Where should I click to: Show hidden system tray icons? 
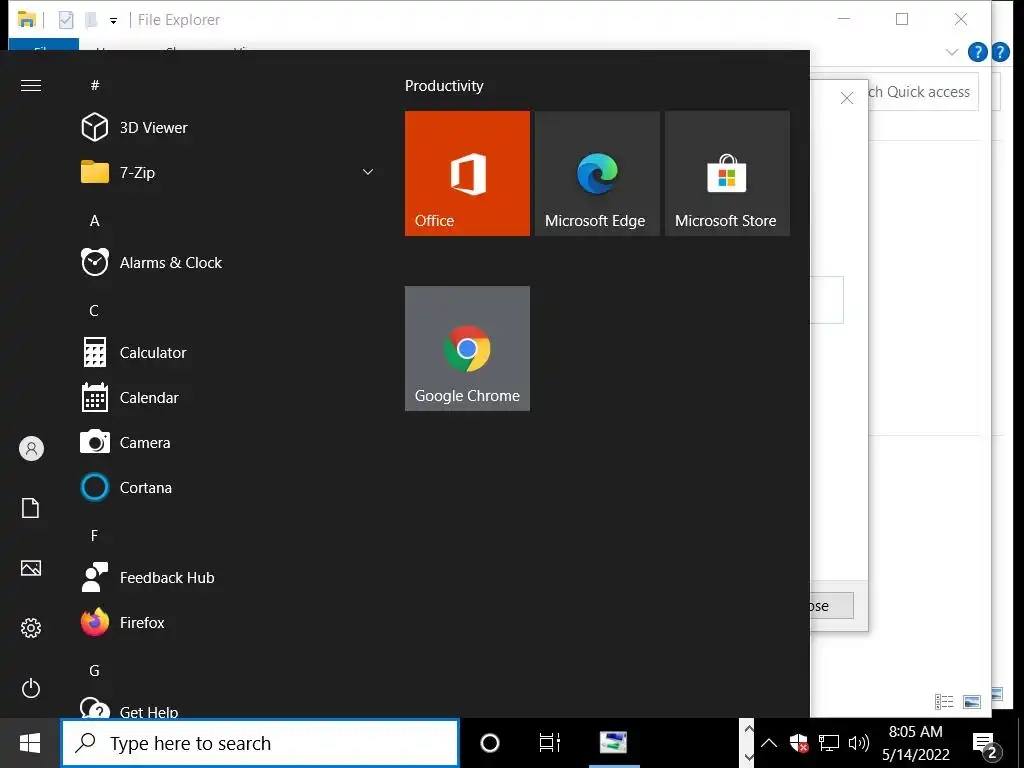769,743
